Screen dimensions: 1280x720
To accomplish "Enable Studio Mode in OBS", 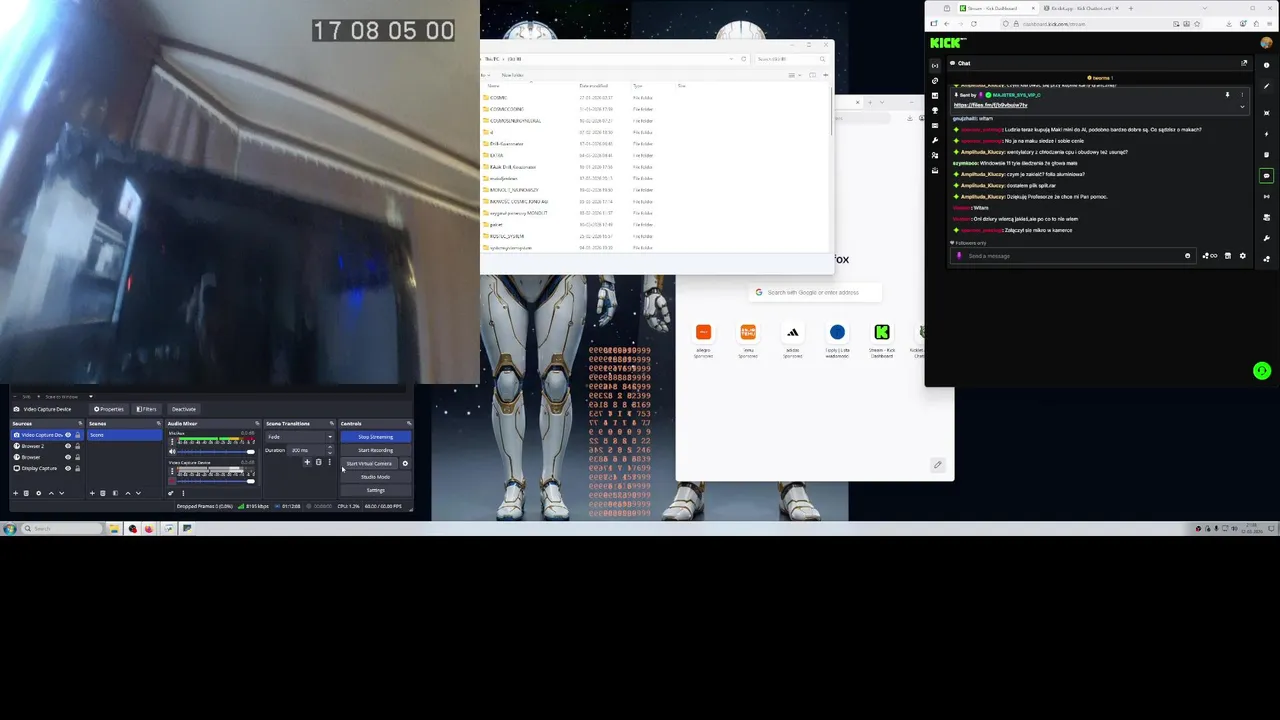I will pyautogui.click(x=376, y=477).
